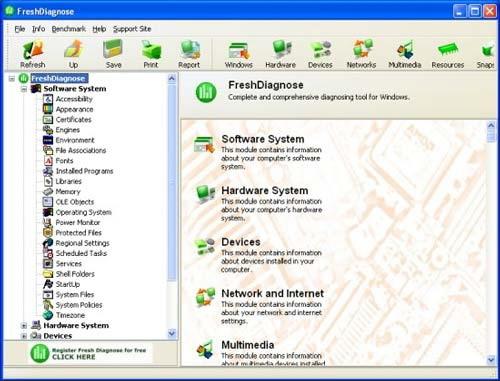Expand the Hardware System tree node
The height and width of the screenshot is (381, 500).
24,326
